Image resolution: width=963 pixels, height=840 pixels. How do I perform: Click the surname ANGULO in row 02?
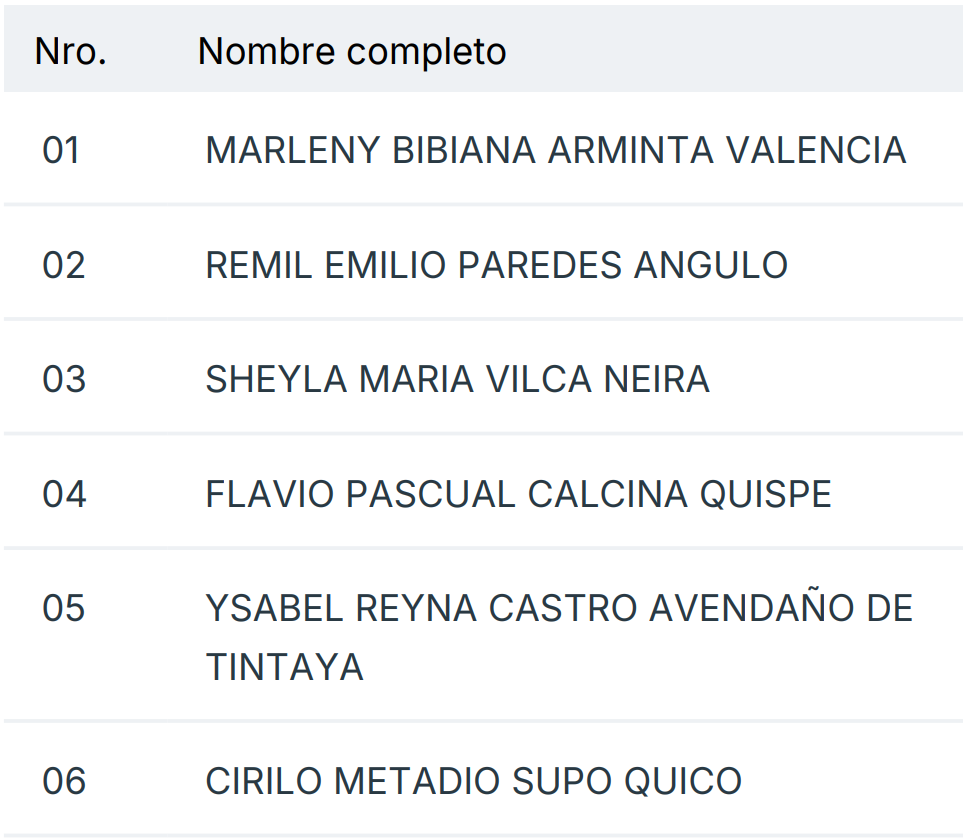tap(711, 265)
